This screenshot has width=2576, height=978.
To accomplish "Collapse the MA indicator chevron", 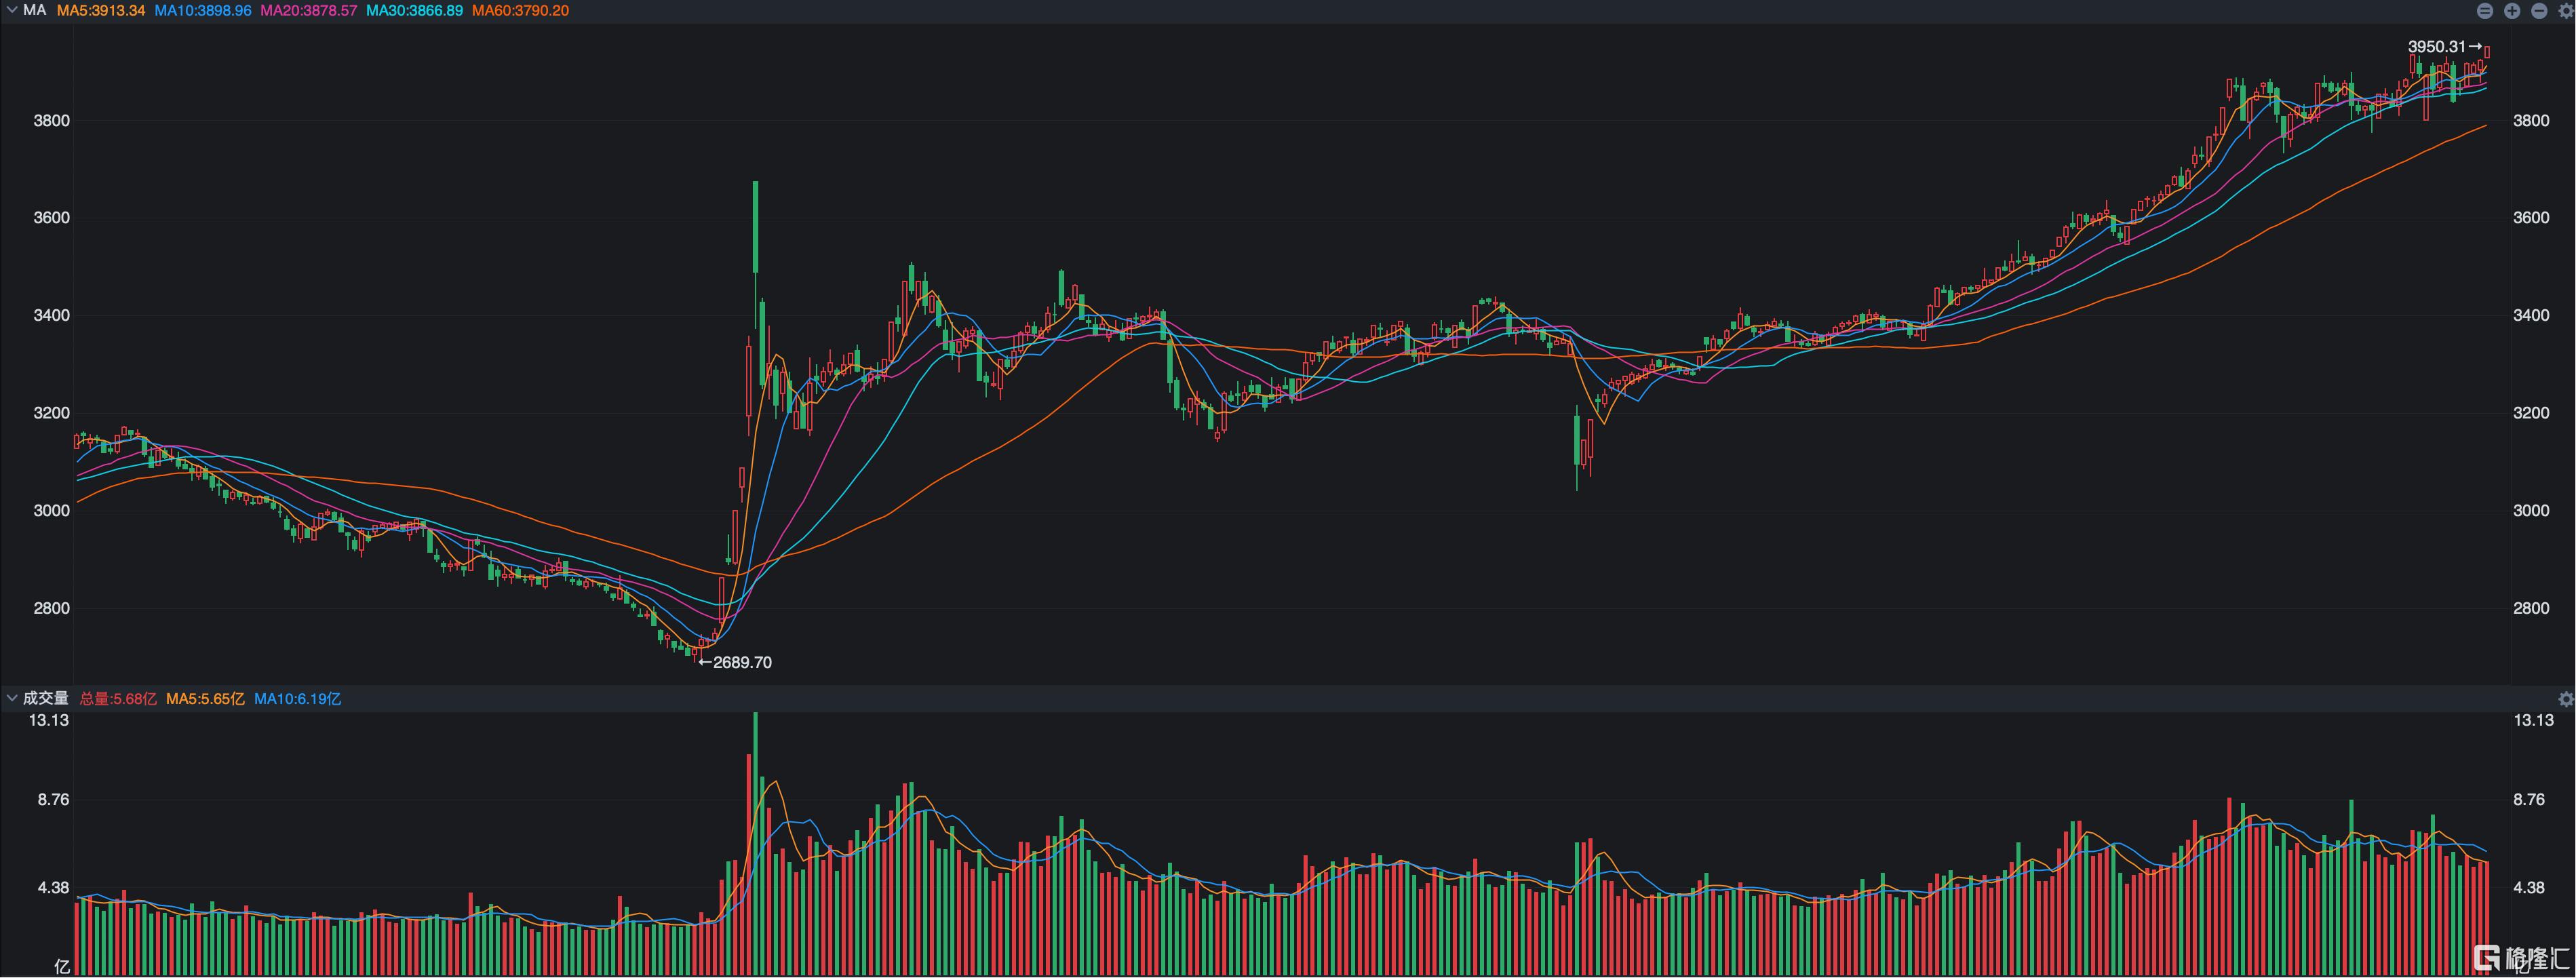I will point(12,10).
